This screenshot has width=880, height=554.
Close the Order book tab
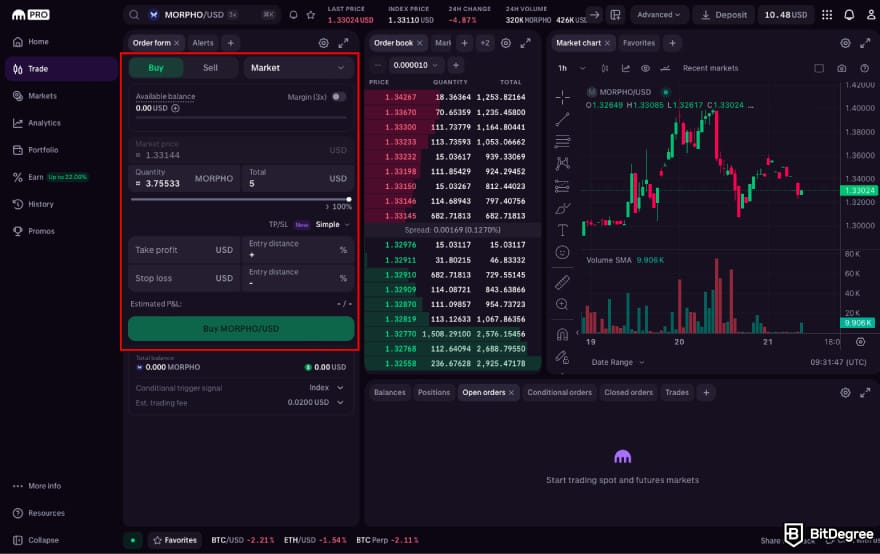point(420,43)
